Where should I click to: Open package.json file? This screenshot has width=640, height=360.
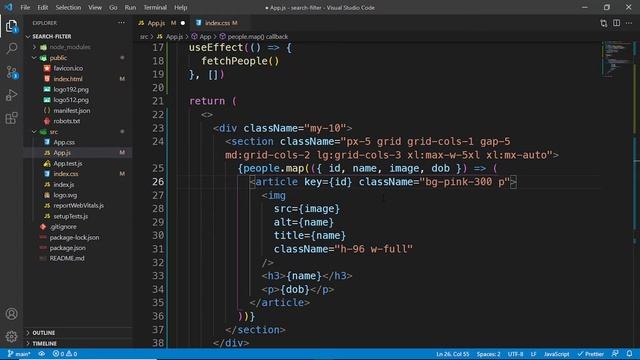tap(67, 248)
